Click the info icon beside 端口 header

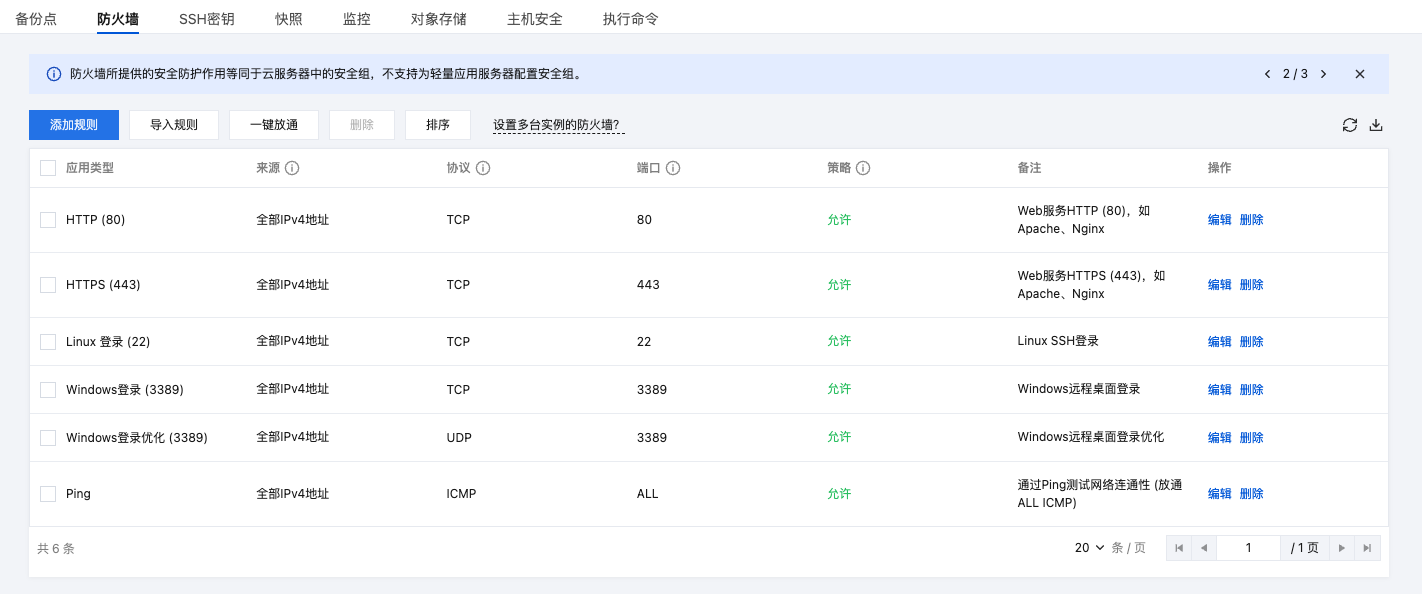tap(673, 168)
